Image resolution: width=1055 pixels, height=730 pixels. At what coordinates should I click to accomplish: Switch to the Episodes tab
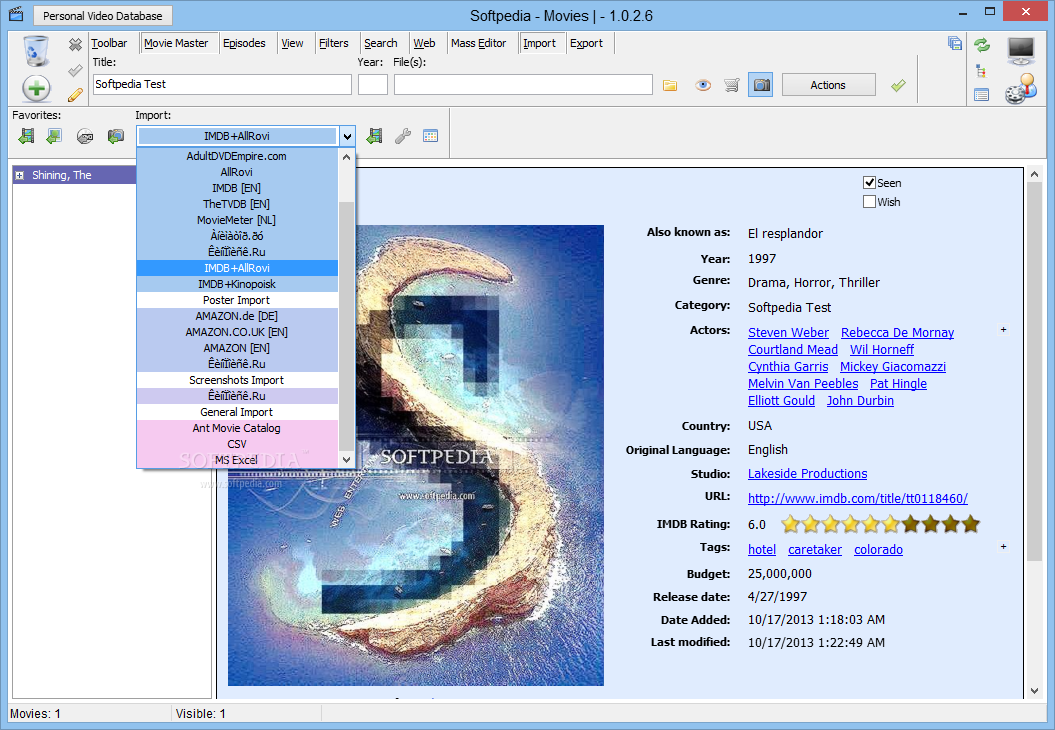(244, 43)
